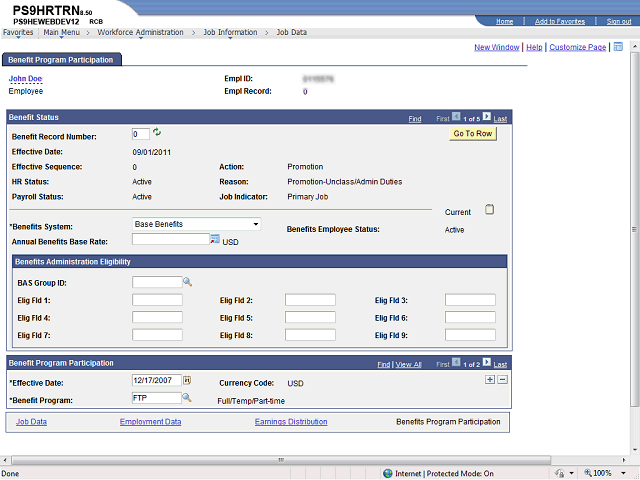Open the Home link
The width and height of the screenshot is (640, 480).
tap(504, 21)
